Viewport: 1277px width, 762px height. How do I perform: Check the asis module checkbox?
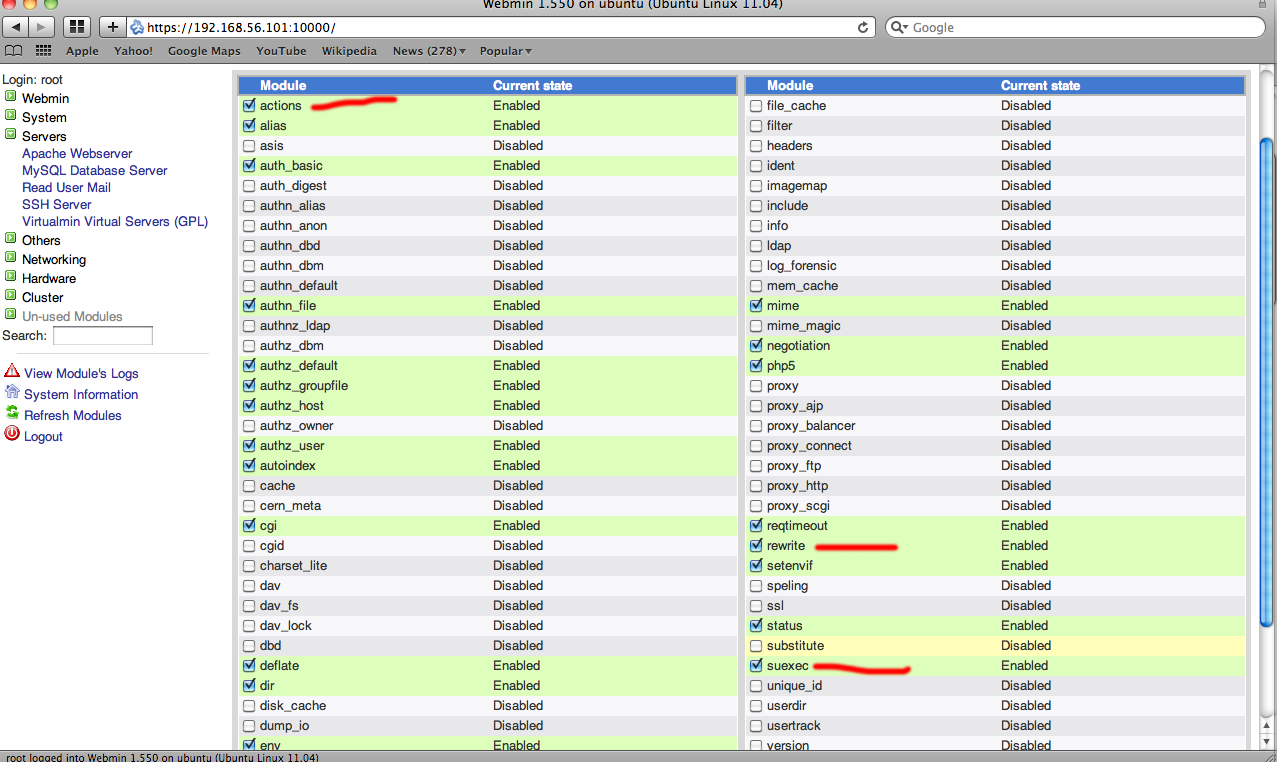click(249, 145)
